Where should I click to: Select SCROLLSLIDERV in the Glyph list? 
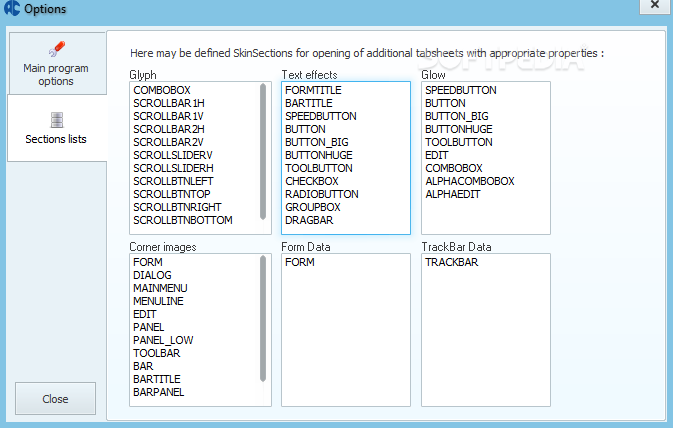[173, 155]
